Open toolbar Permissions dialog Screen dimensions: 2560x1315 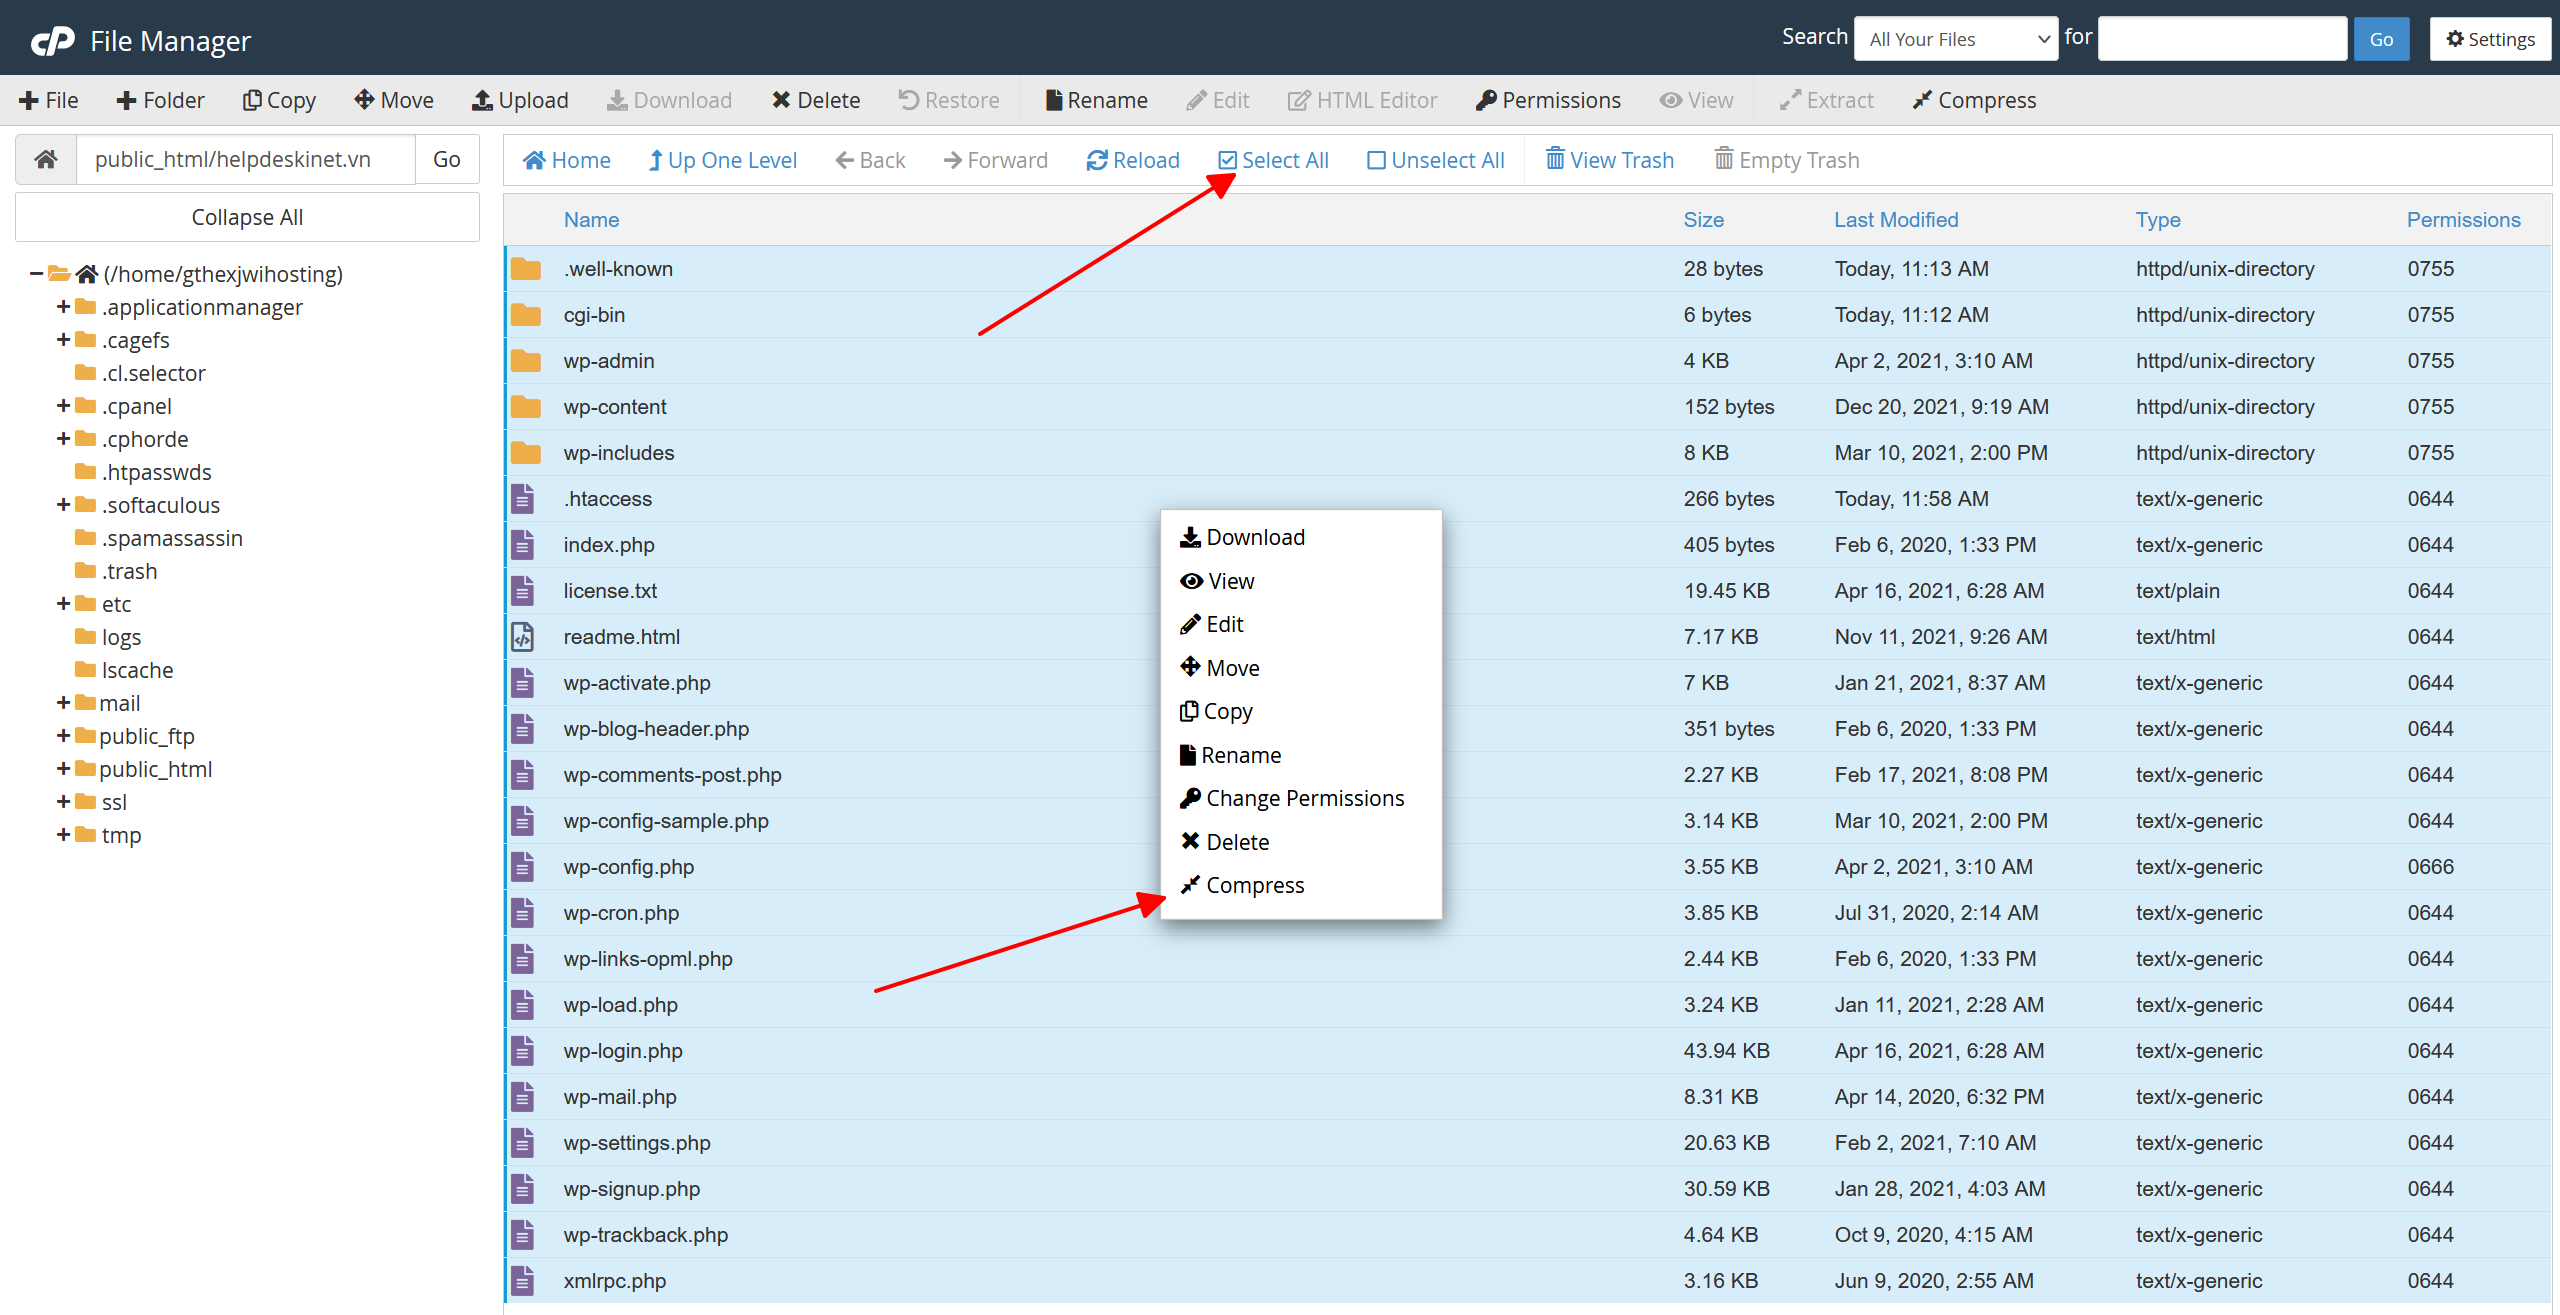pos(1548,100)
